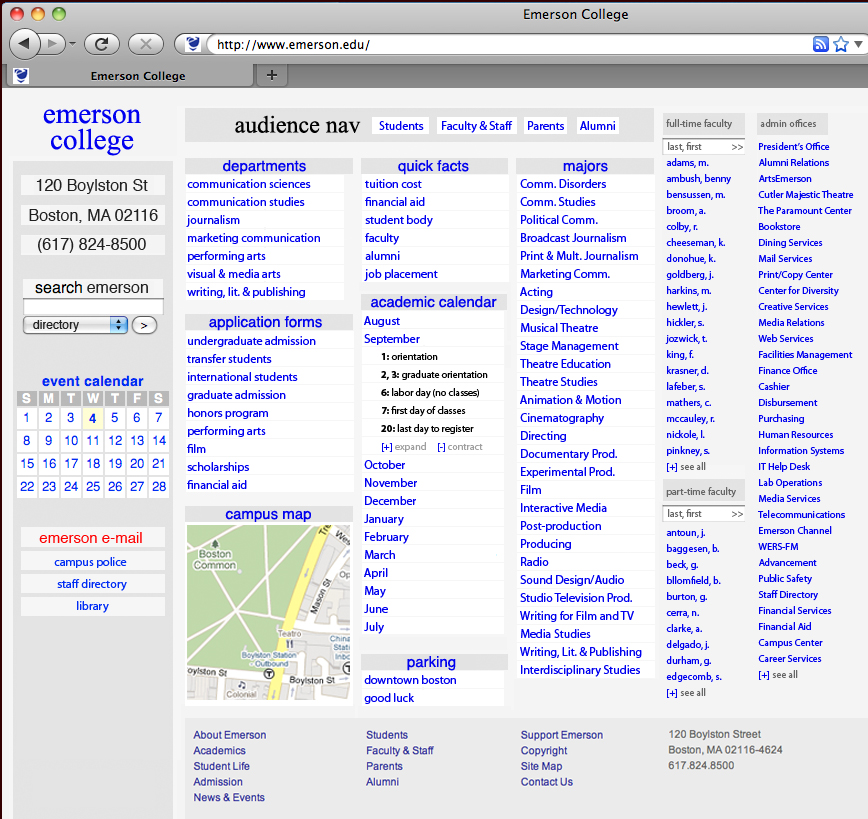This screenshot has width=868, height=819.
Task: Click the Stop loading X button
Action: [145, 43]
